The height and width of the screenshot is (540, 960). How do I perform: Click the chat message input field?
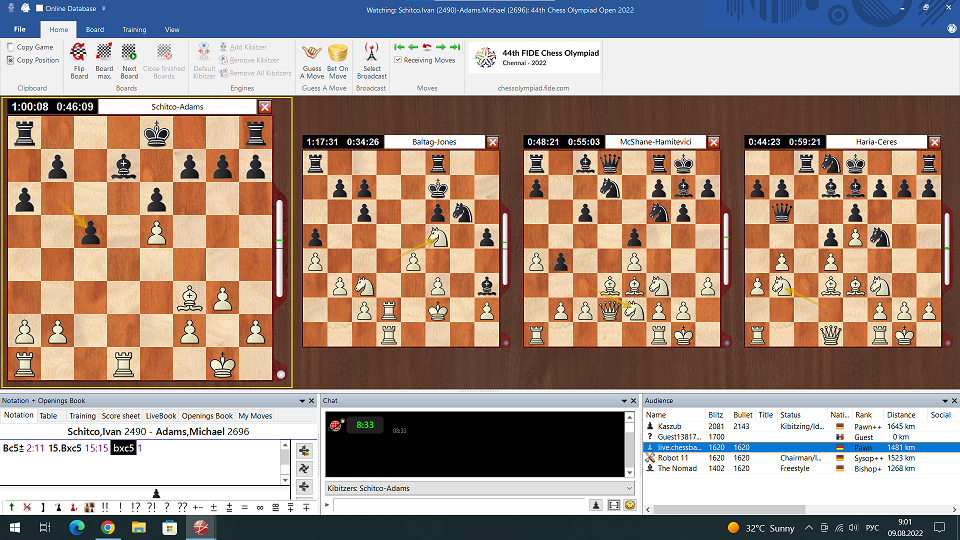(460, 505)
